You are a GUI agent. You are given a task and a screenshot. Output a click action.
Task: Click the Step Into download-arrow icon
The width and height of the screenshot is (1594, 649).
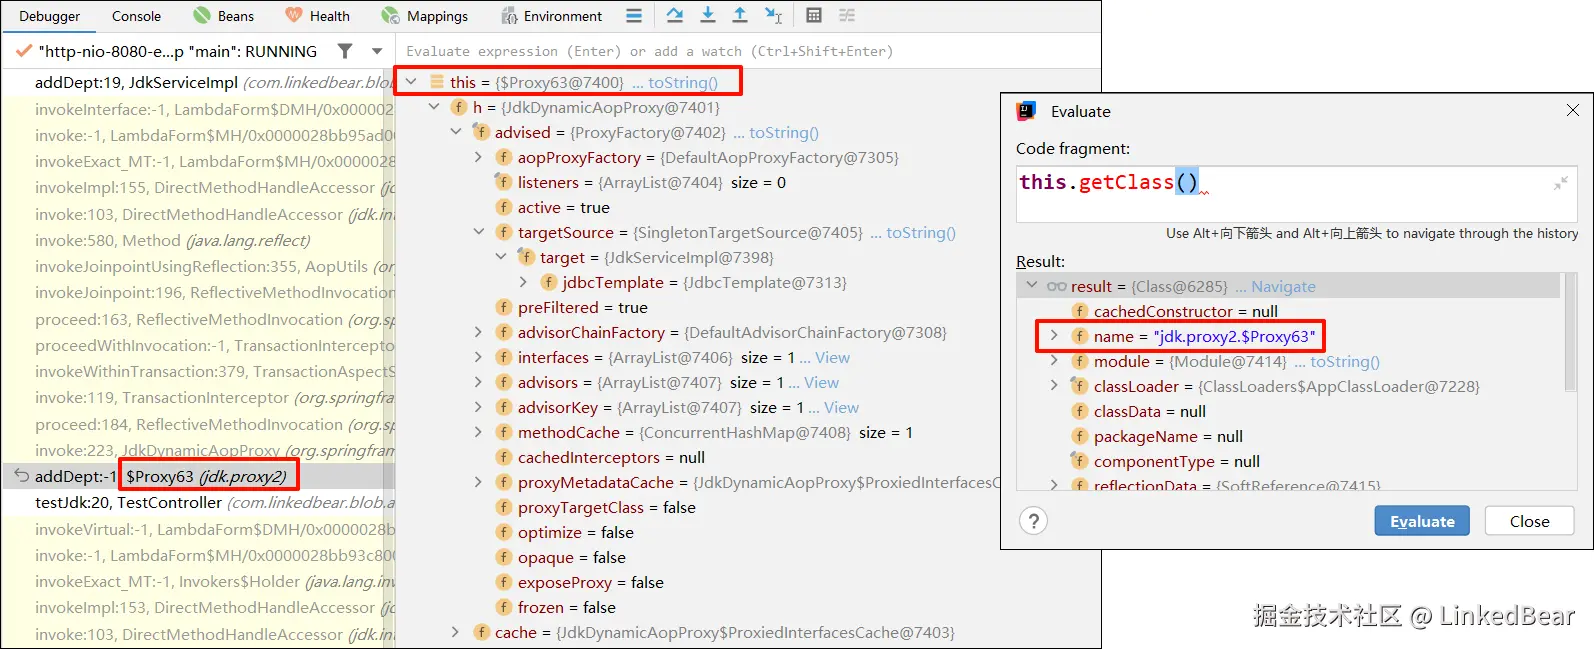pos(708,15)
